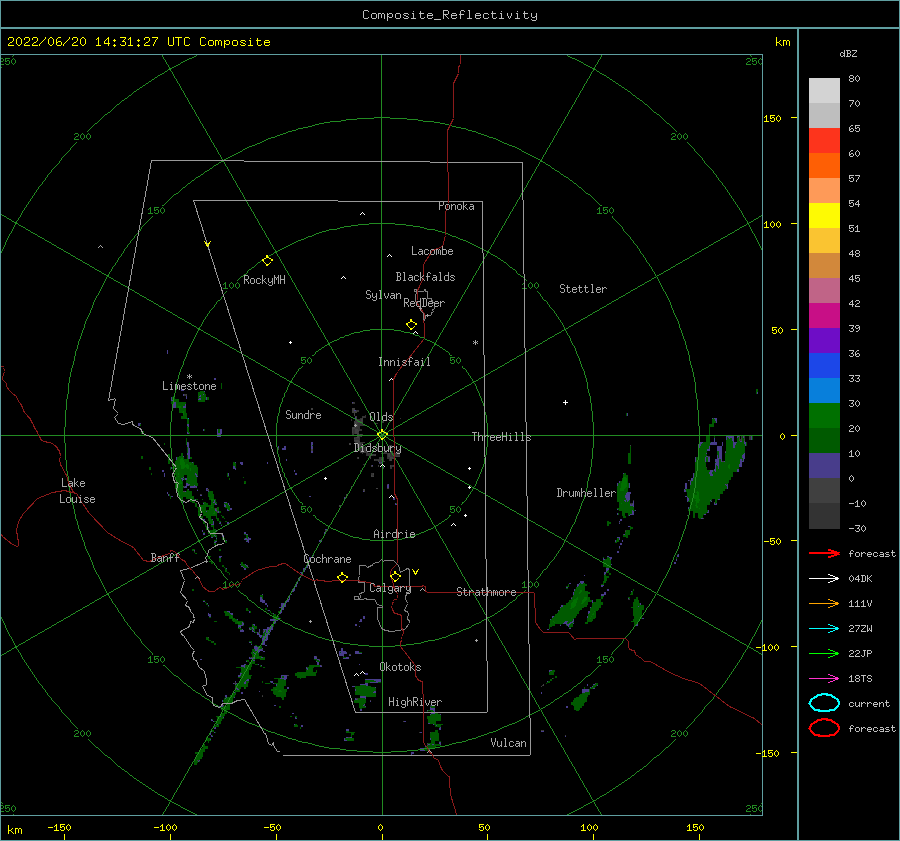Screen dimensions: 900x841
Task: Select the Vulcan city label
Action: (508, 743)
